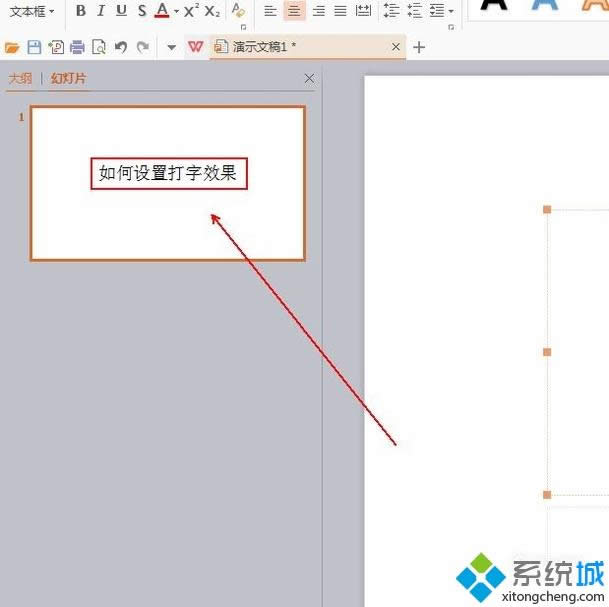Image resolution: width=609 pixels, height=607 pixels.
Task: Save the presentation with the disk icon
Action: [34, 47]
